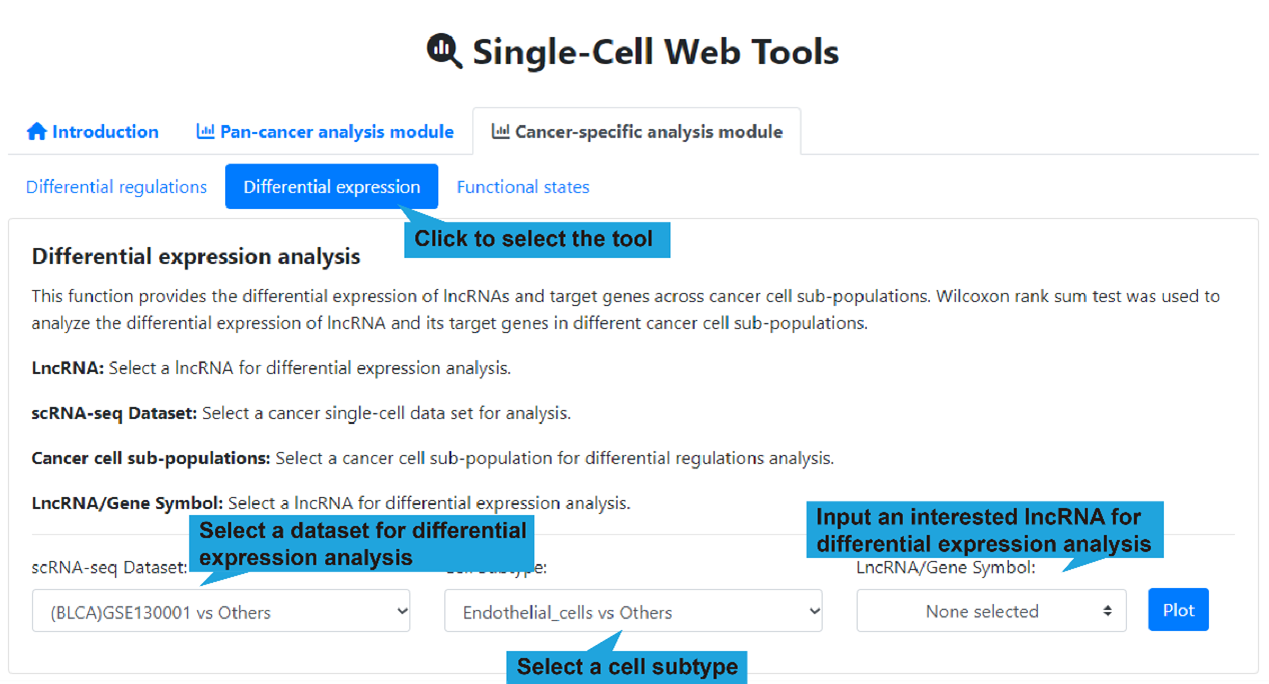Click the Single-Cell Web Tools title text
1269x684 pixels.
click(x=655, y=52)
